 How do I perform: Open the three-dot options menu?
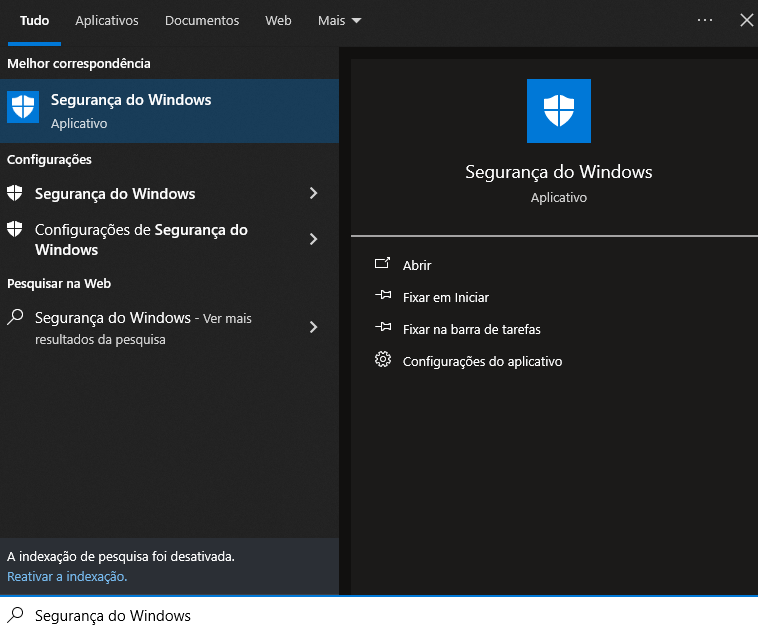pos(705,20)
